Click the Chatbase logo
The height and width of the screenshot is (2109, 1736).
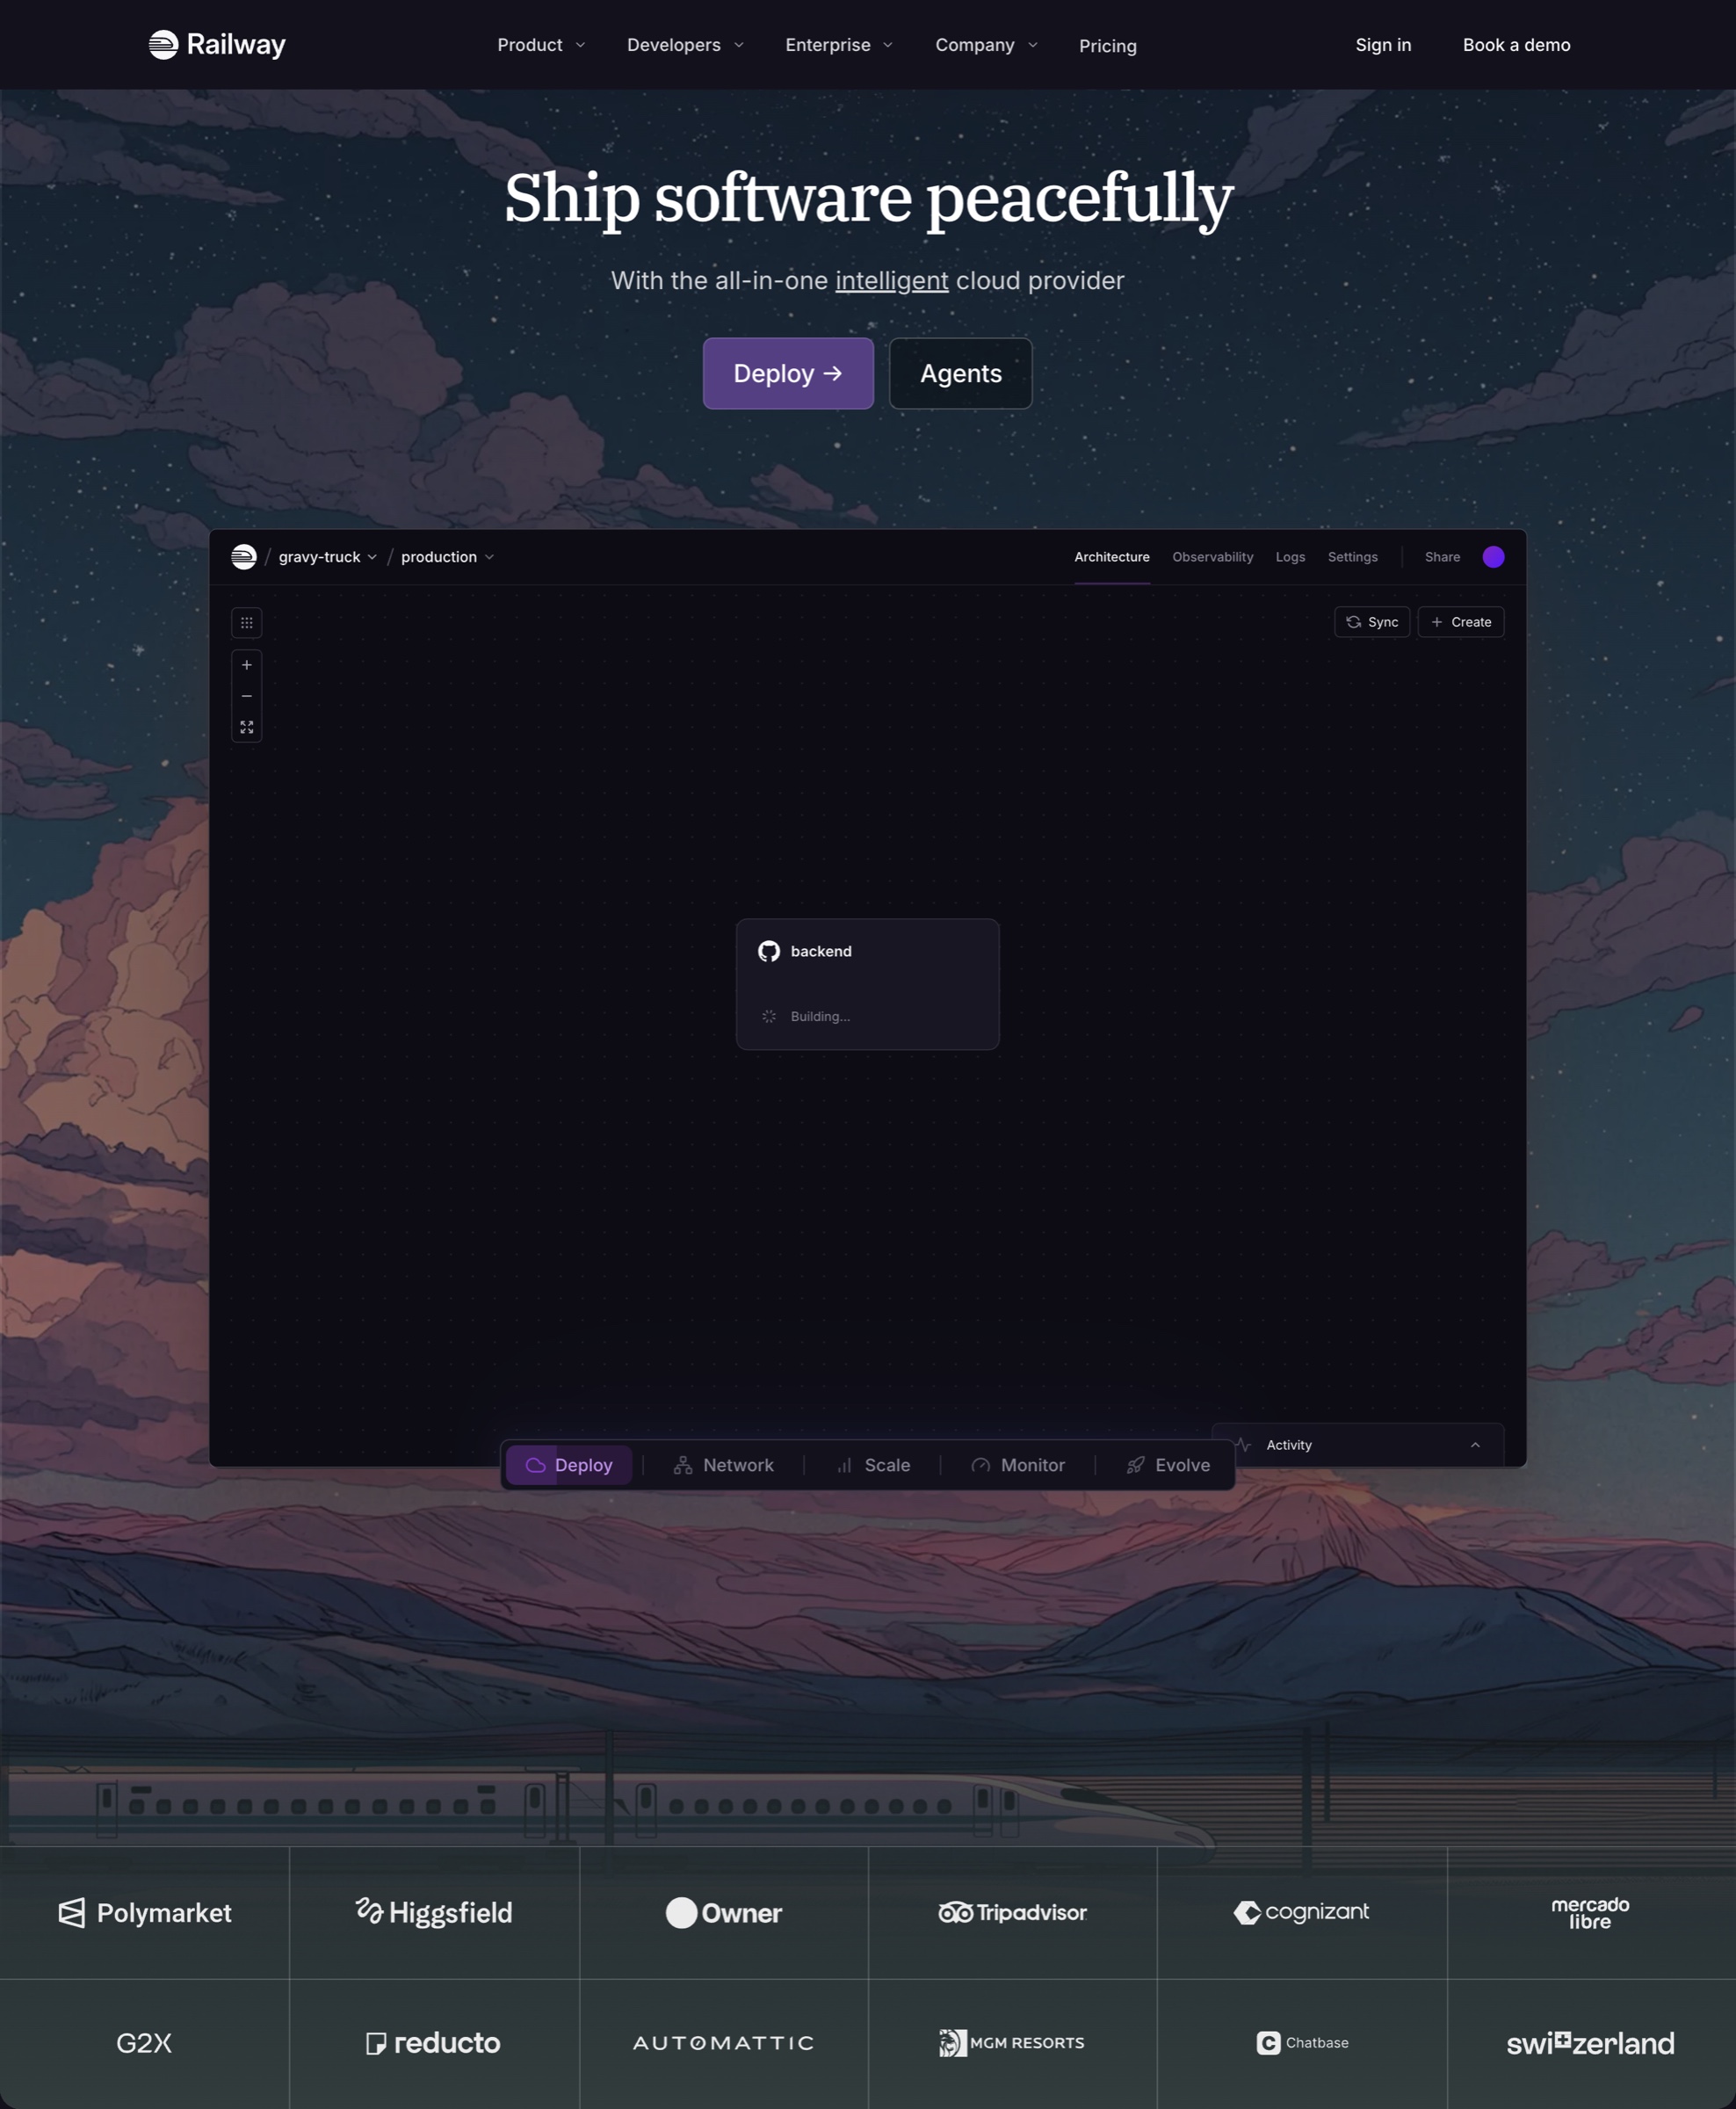click(x=1302, y=2042)
